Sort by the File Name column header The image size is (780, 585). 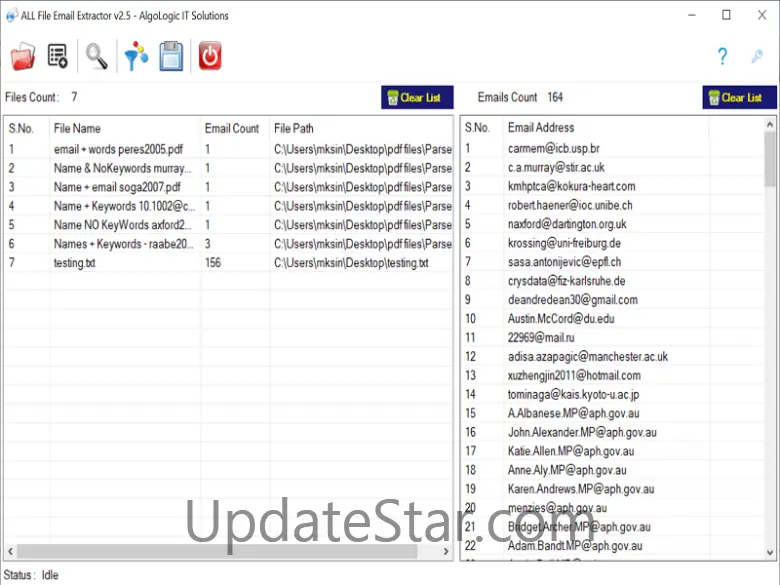77,128
